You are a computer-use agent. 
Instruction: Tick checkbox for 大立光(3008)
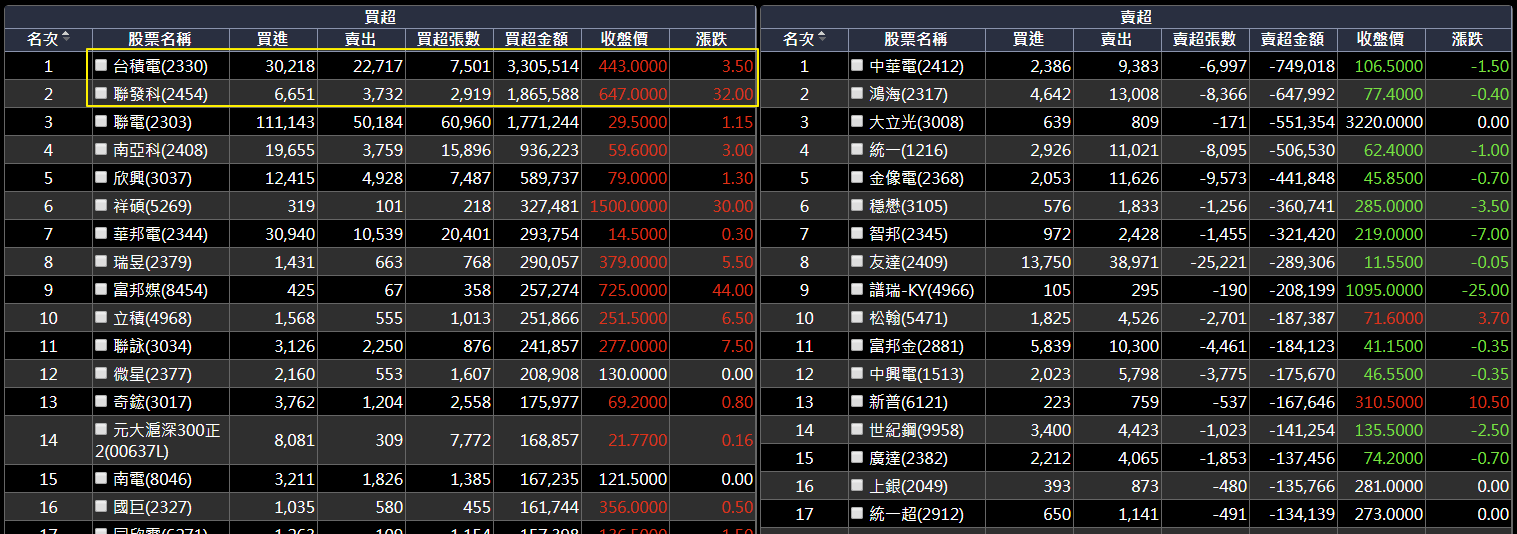click(x=857, y=121)
